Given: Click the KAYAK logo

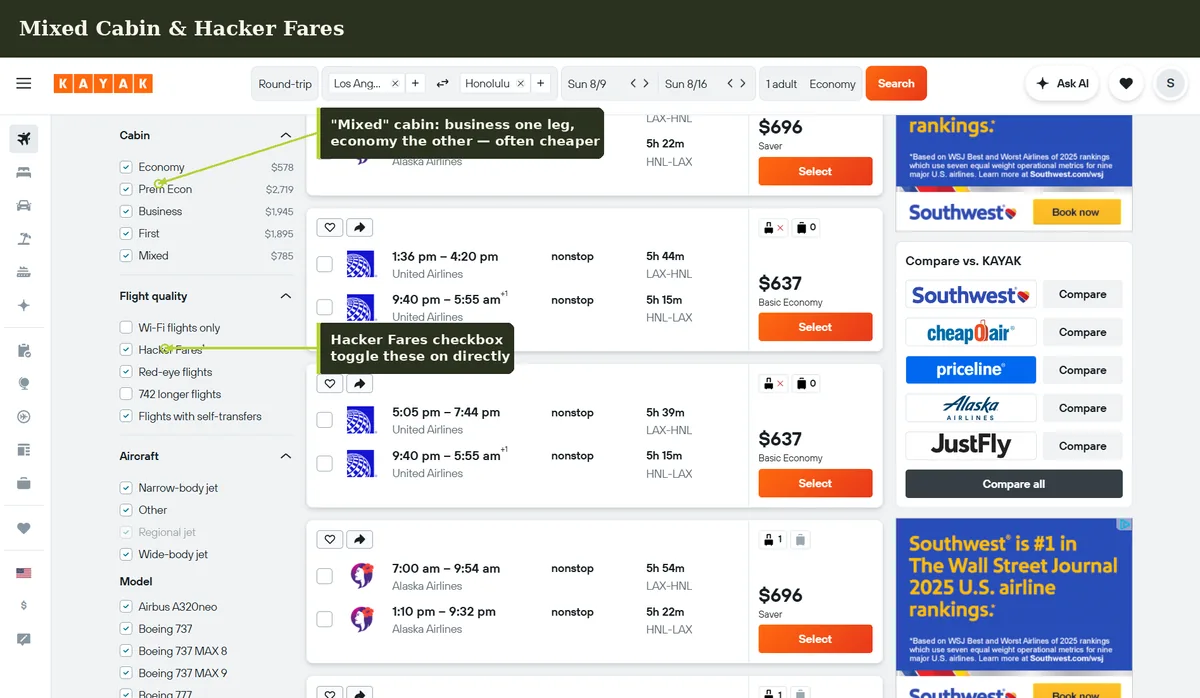Looking at the screenshot, I should (x=103, y=84).
